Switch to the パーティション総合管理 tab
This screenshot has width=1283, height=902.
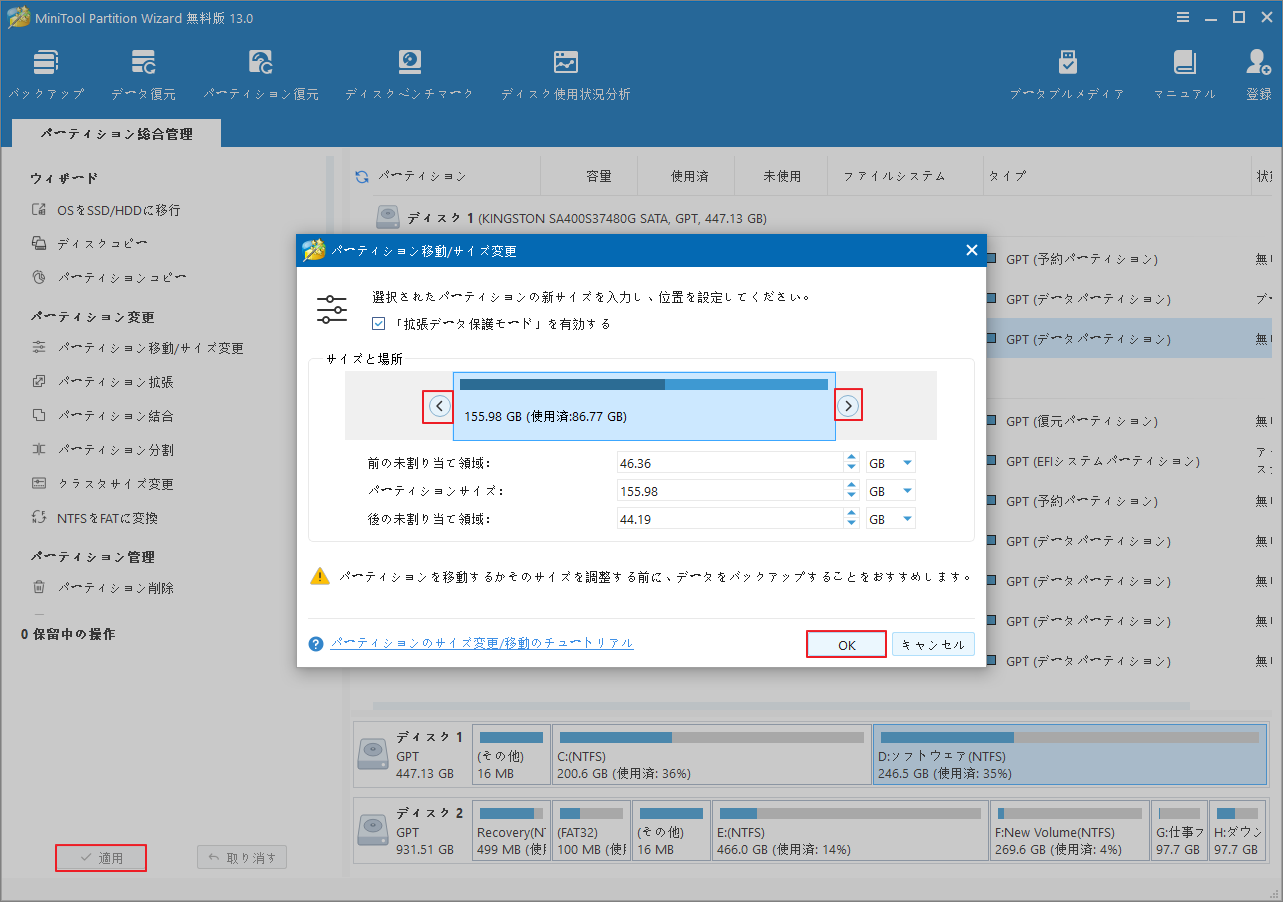tap(115, 131)
